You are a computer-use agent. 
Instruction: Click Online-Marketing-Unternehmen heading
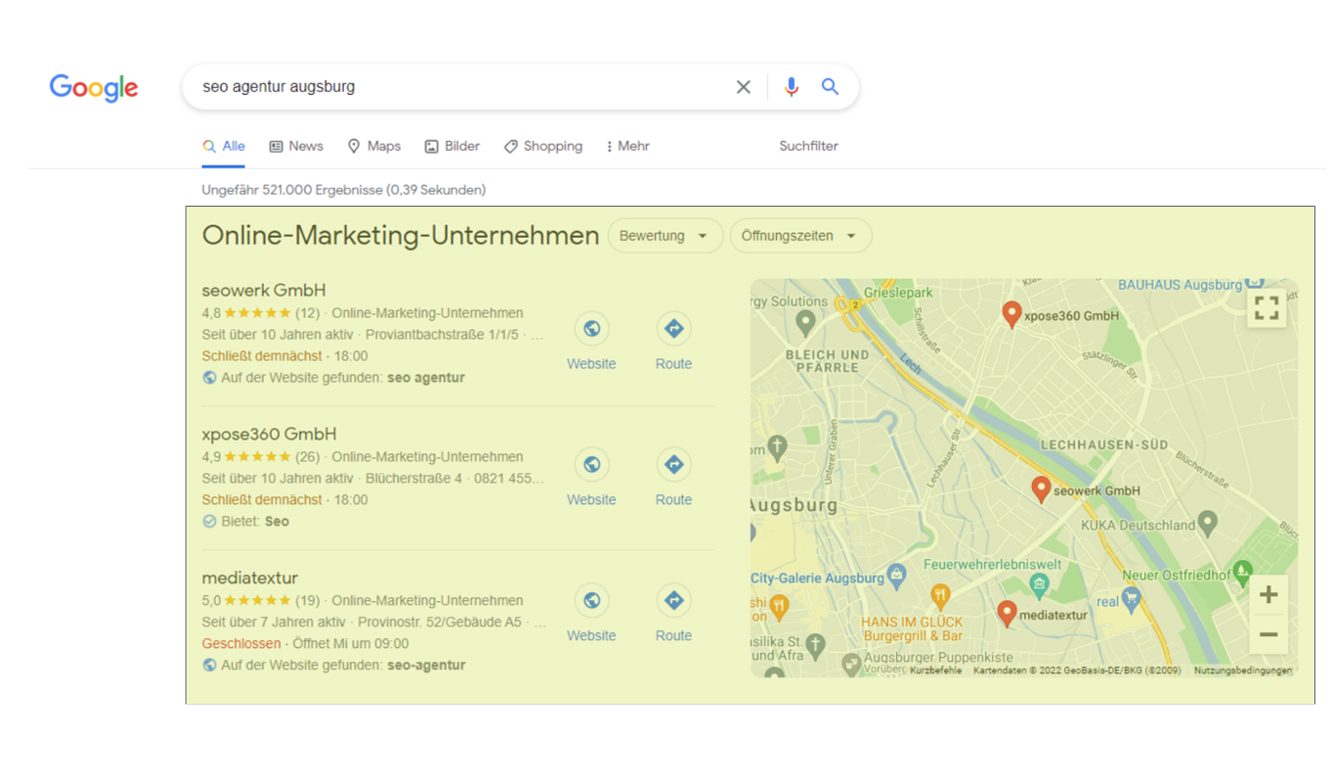tap(400, 236)
